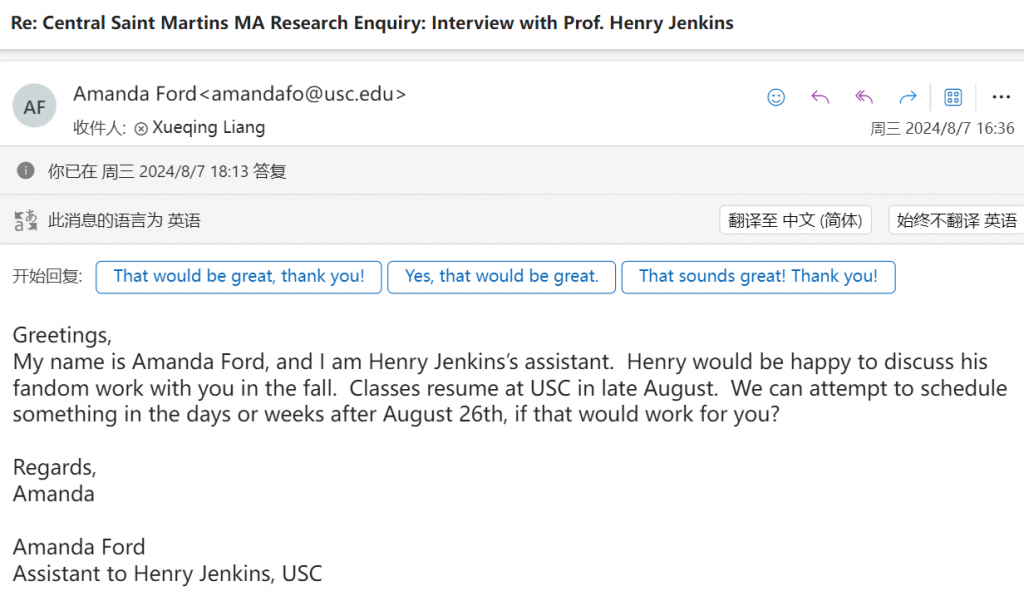Open sender contact Amanda Ford amandafo@usc.edu
This screenshot has height=596, width=1024.
click(x=239, y=94)
